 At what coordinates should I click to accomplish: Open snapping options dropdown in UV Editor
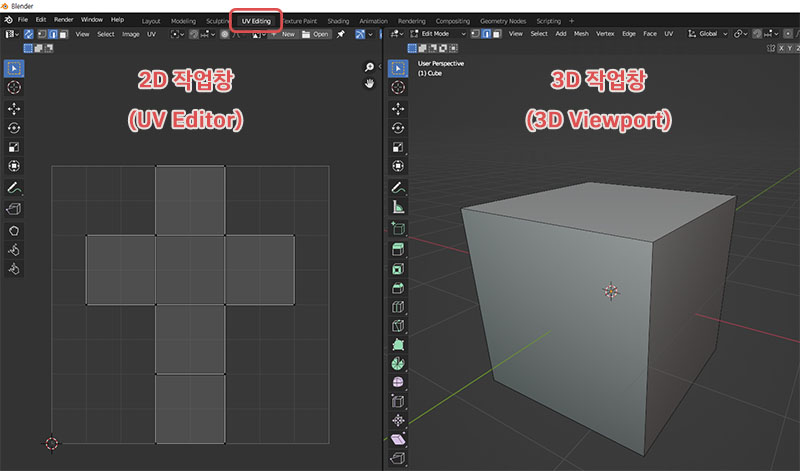(208, 34)
